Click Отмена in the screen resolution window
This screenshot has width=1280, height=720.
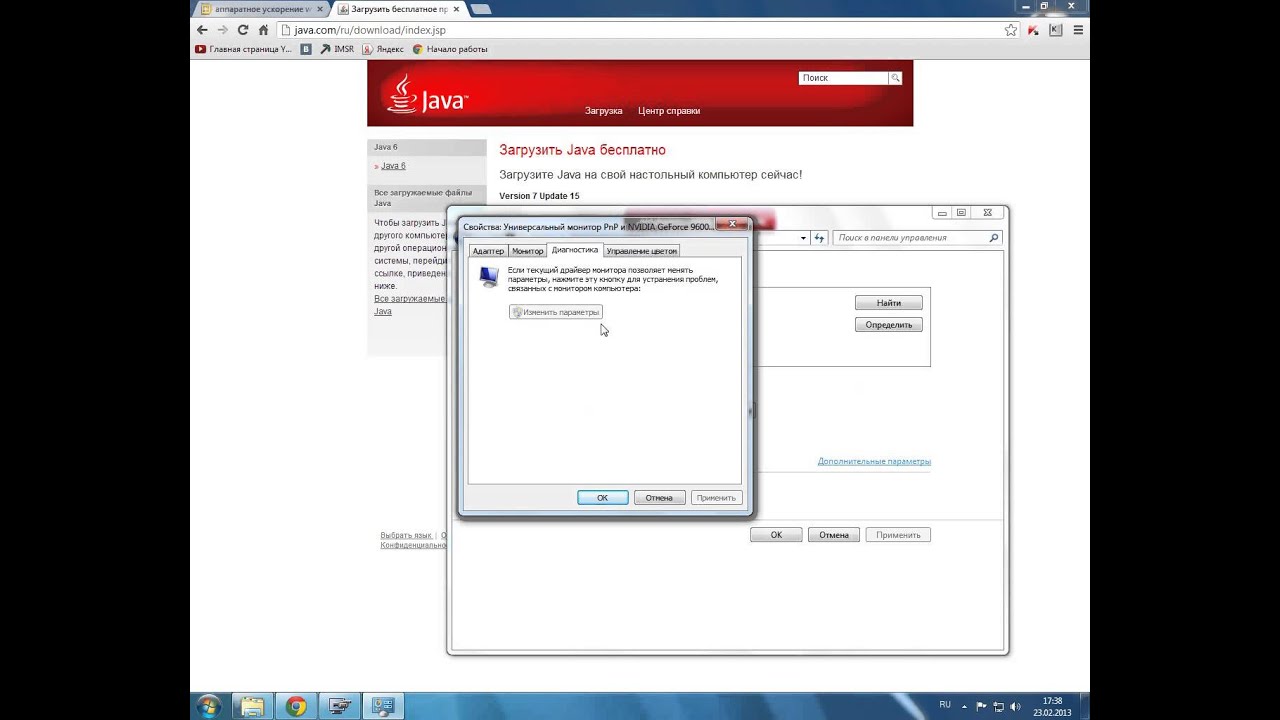834,535
